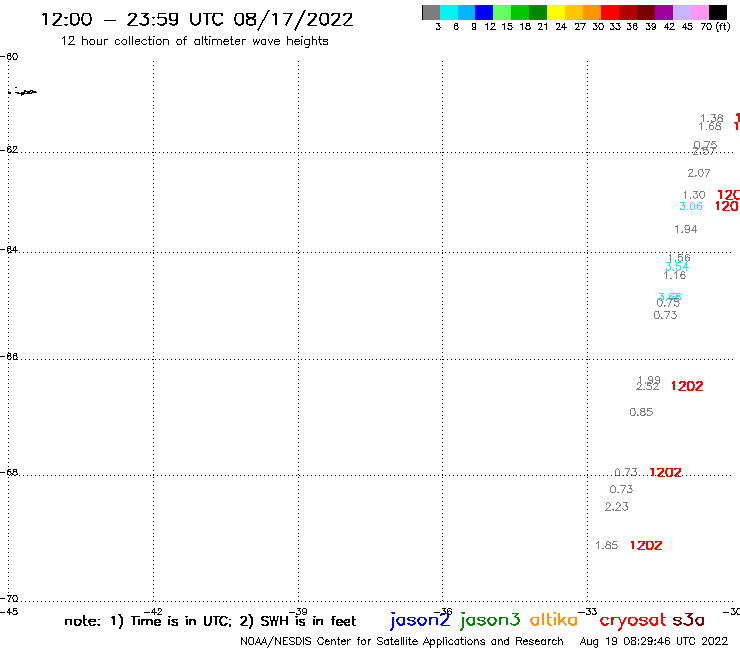Select the purple 42 ft legend swatch
The height and width of the screenshot is (650, 740).
(x=664, y=12)
